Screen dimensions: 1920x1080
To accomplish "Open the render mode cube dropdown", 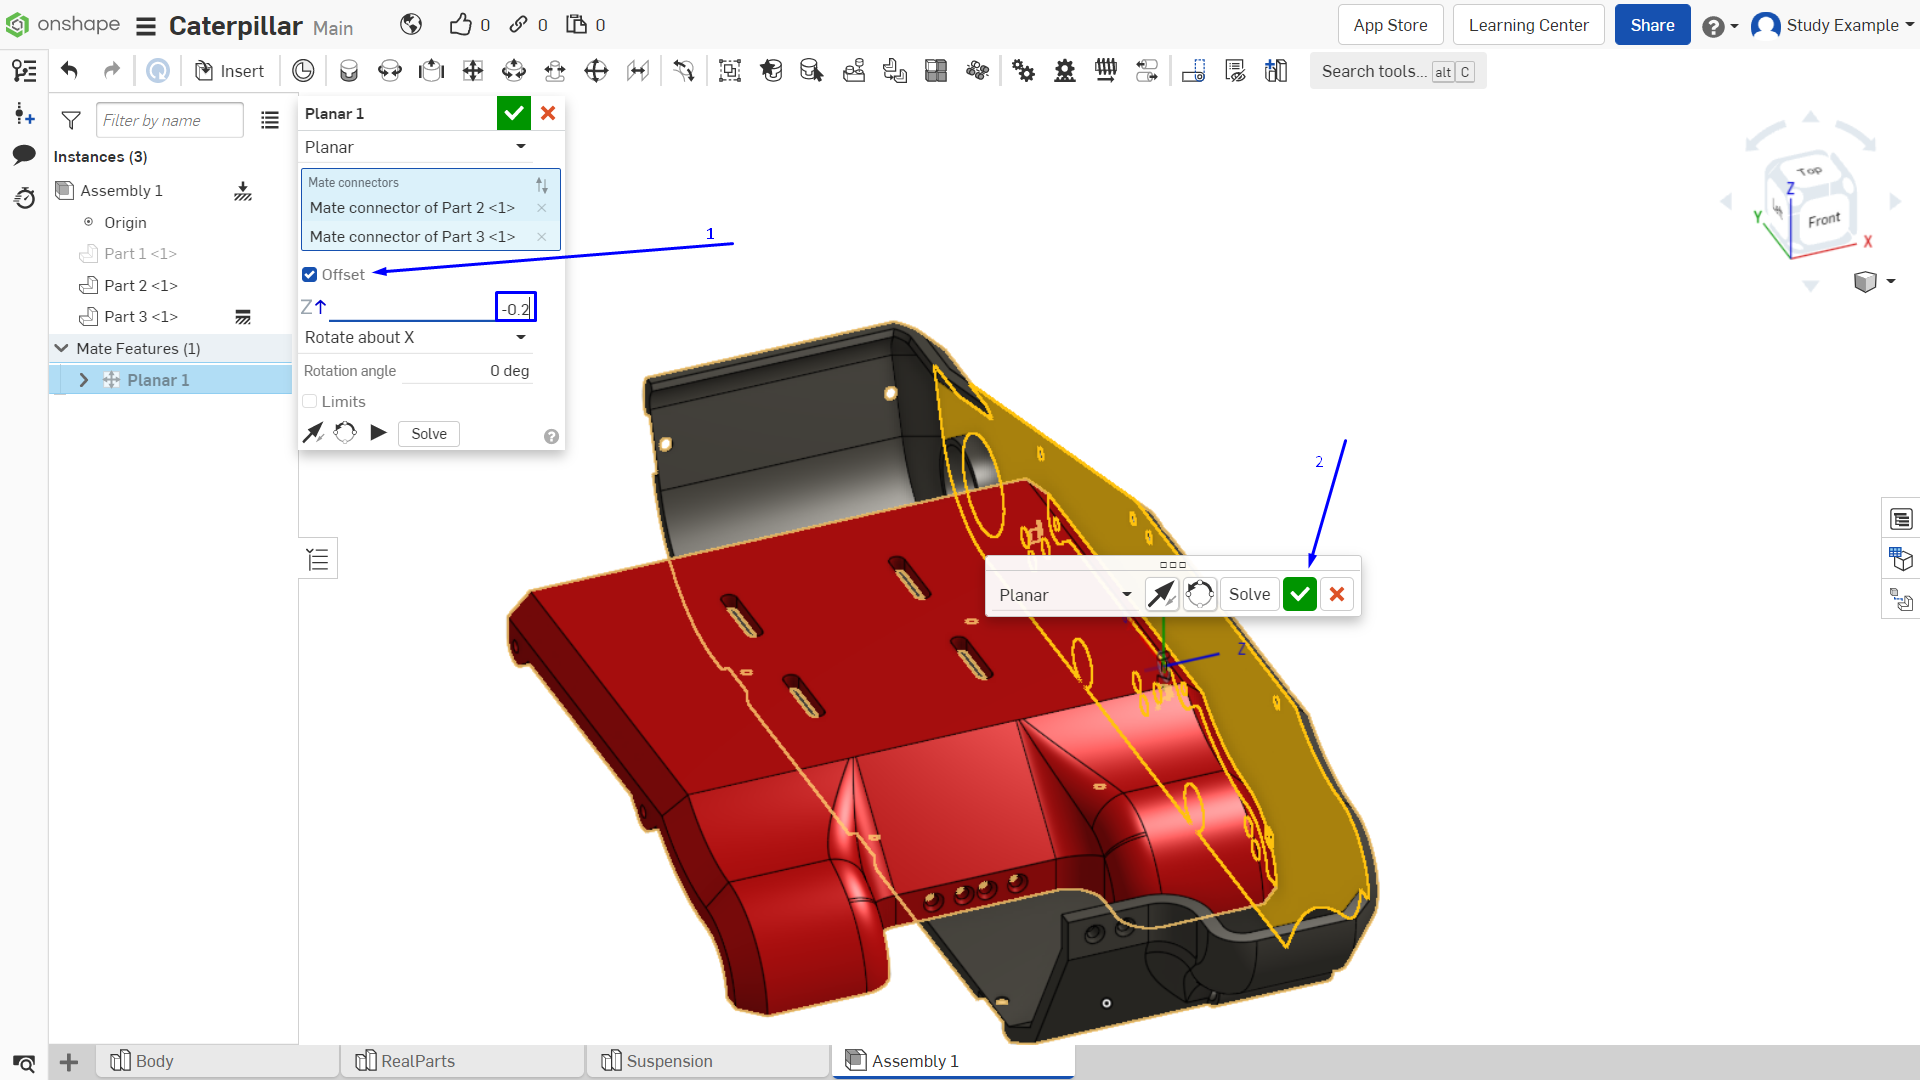I will tap(1874, 282).
